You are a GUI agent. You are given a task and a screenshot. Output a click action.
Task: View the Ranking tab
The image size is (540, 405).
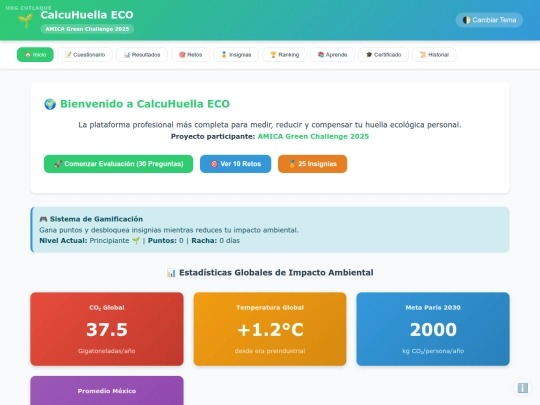click(x=284, y=54)
